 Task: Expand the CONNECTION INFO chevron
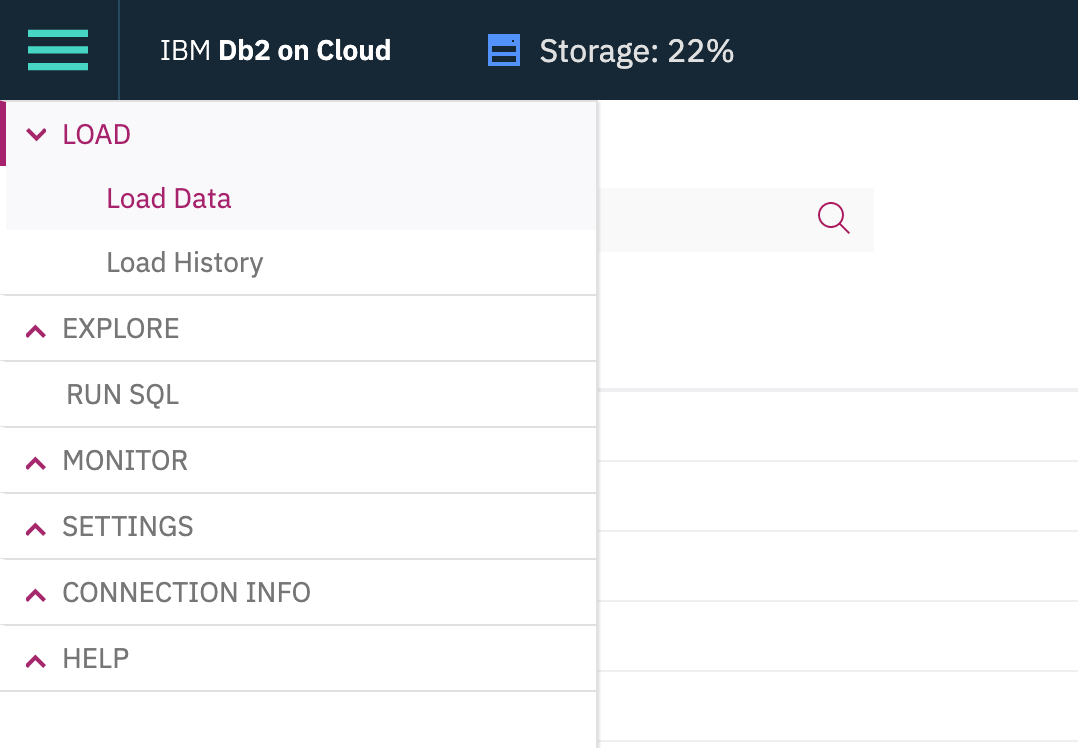[x=36, y=594]
